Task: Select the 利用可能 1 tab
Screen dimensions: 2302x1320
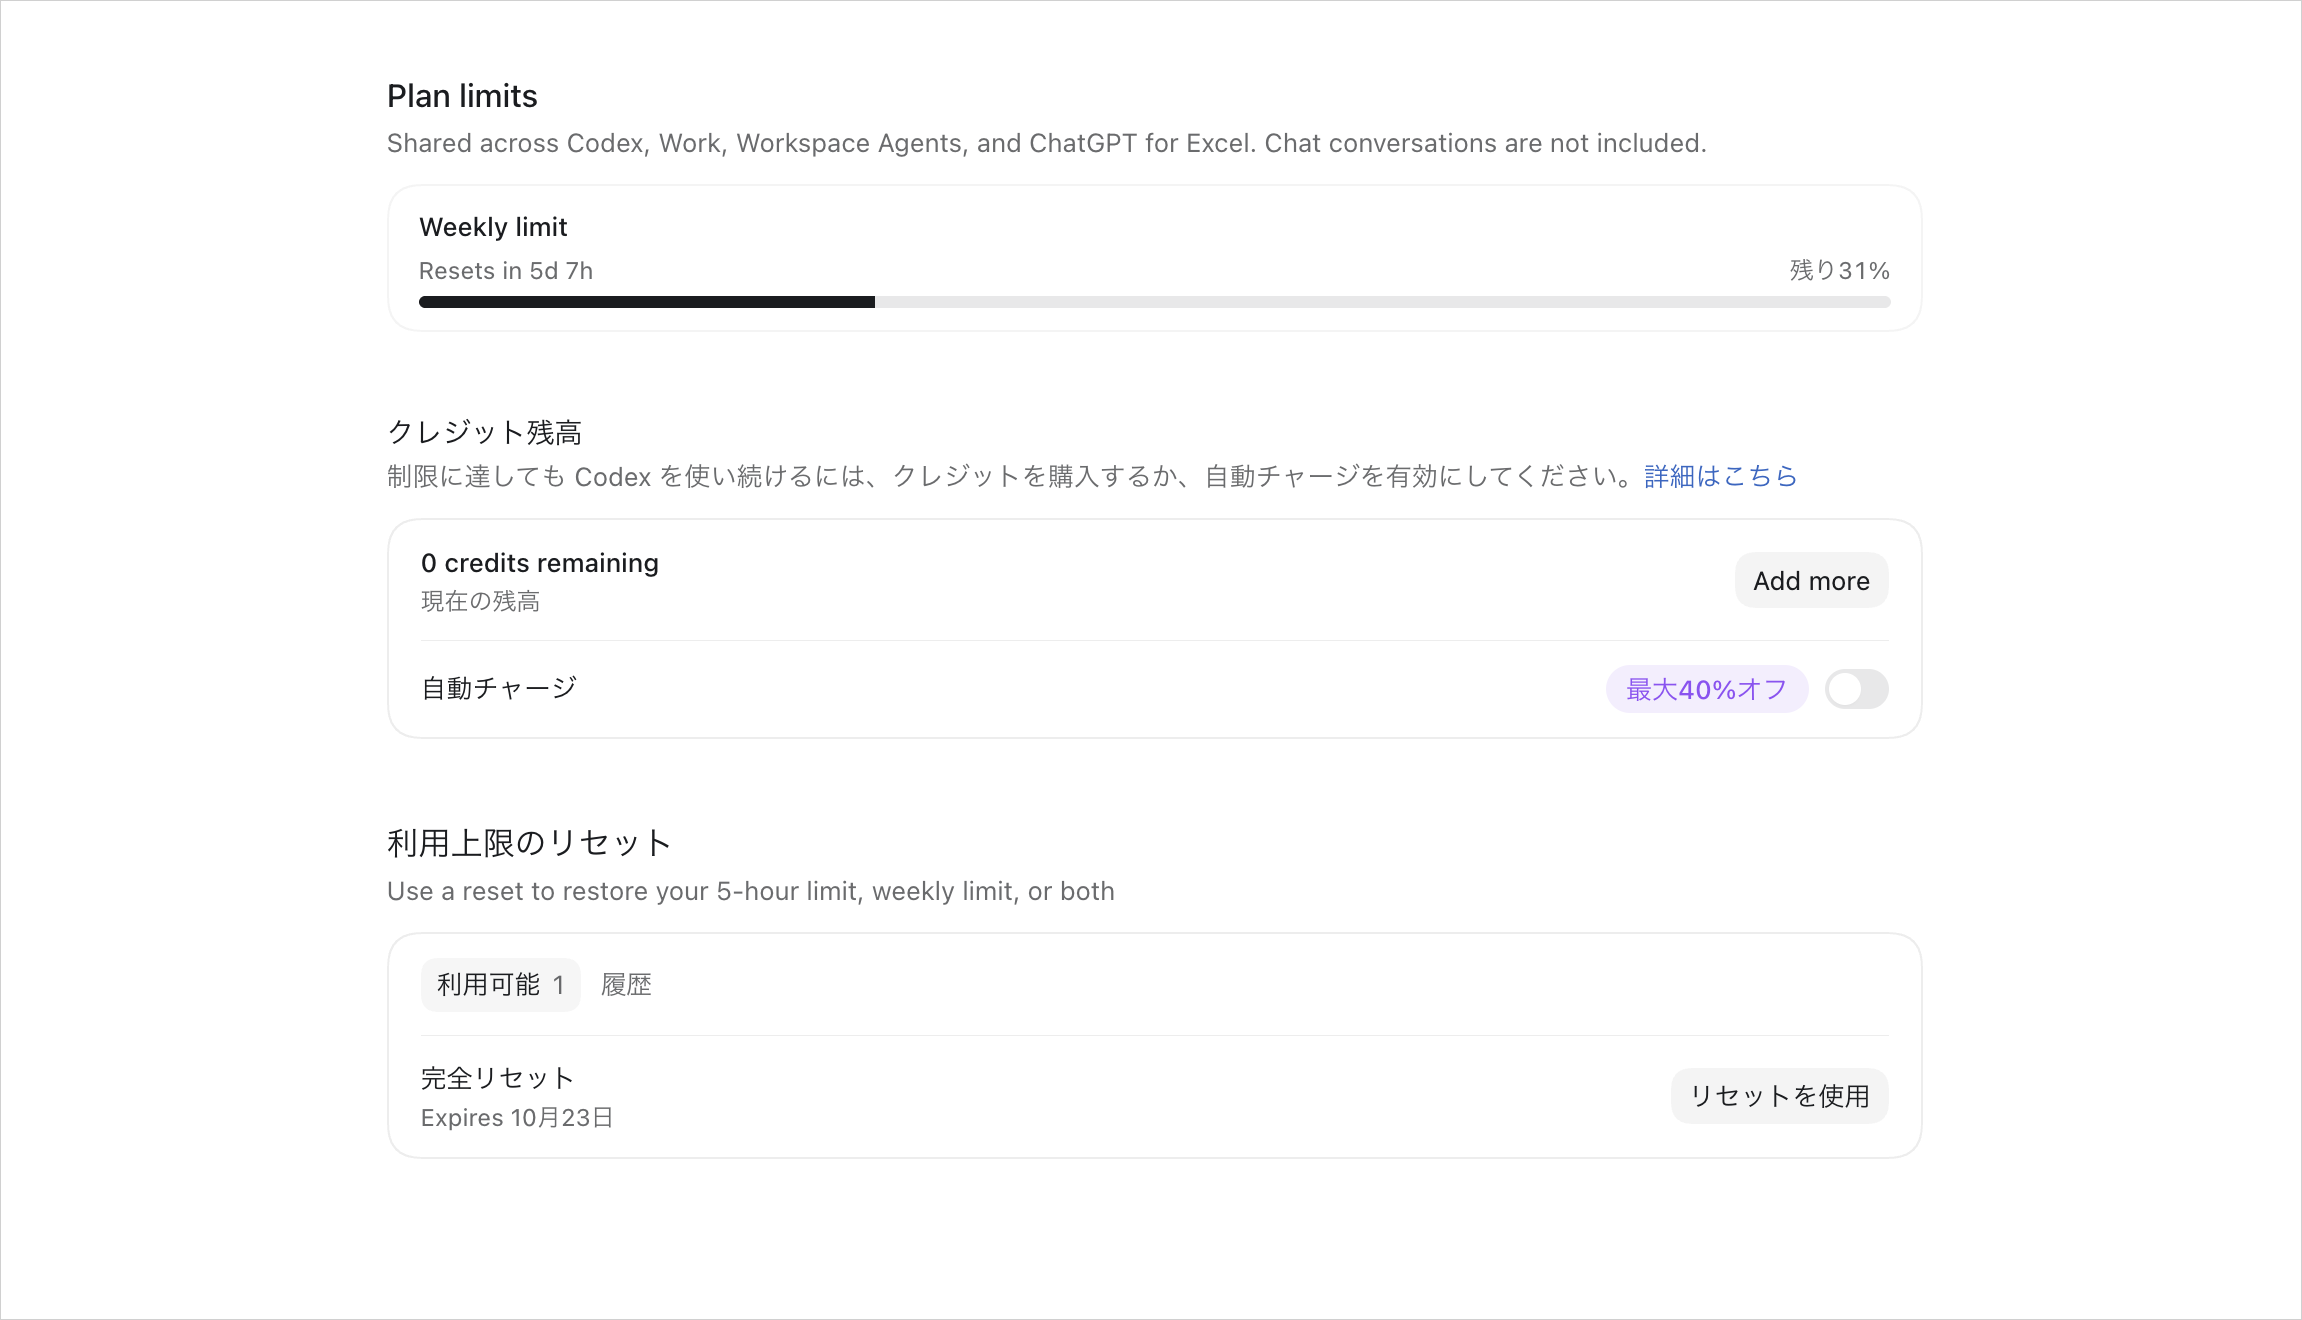Action: point(500,985)
